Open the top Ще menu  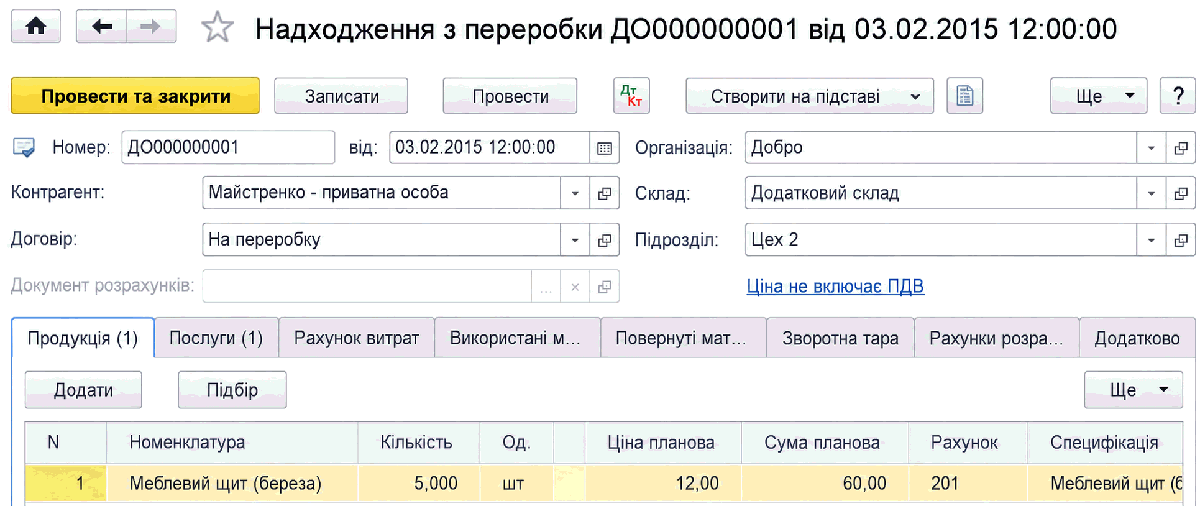click(x=1098, y=96)
